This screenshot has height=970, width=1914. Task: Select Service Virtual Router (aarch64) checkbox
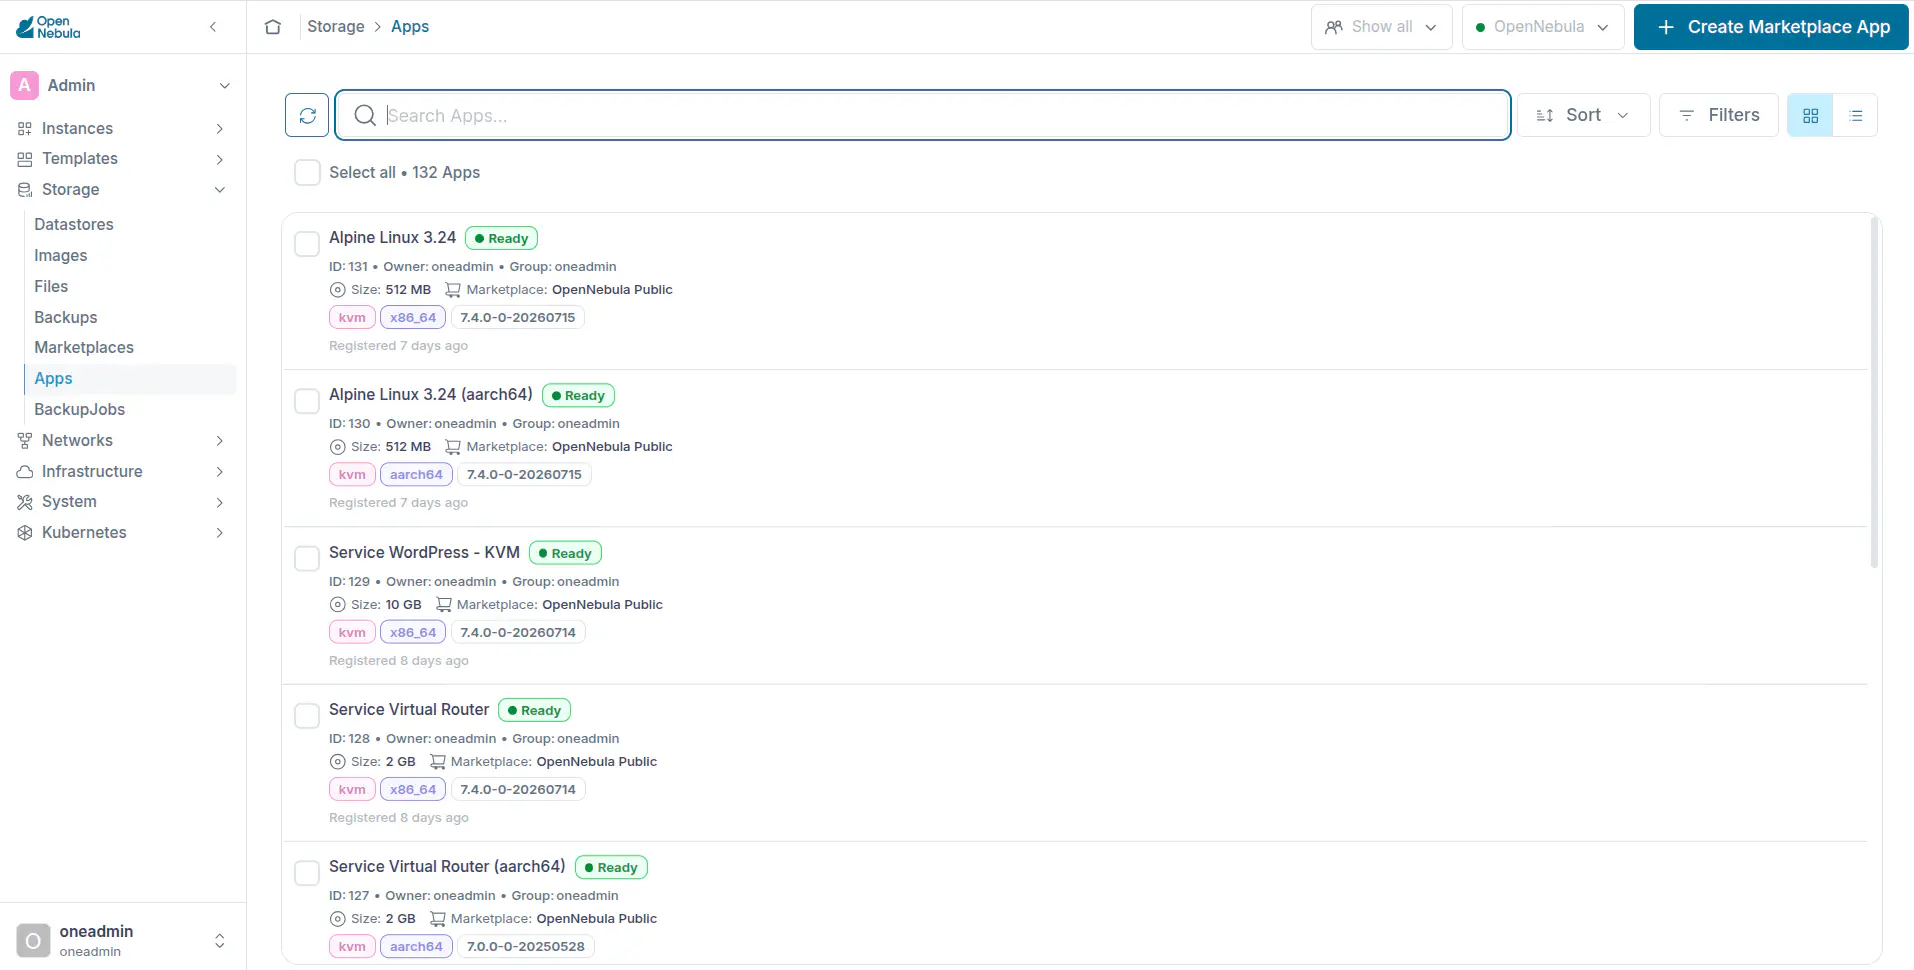[x=307, y=873]
